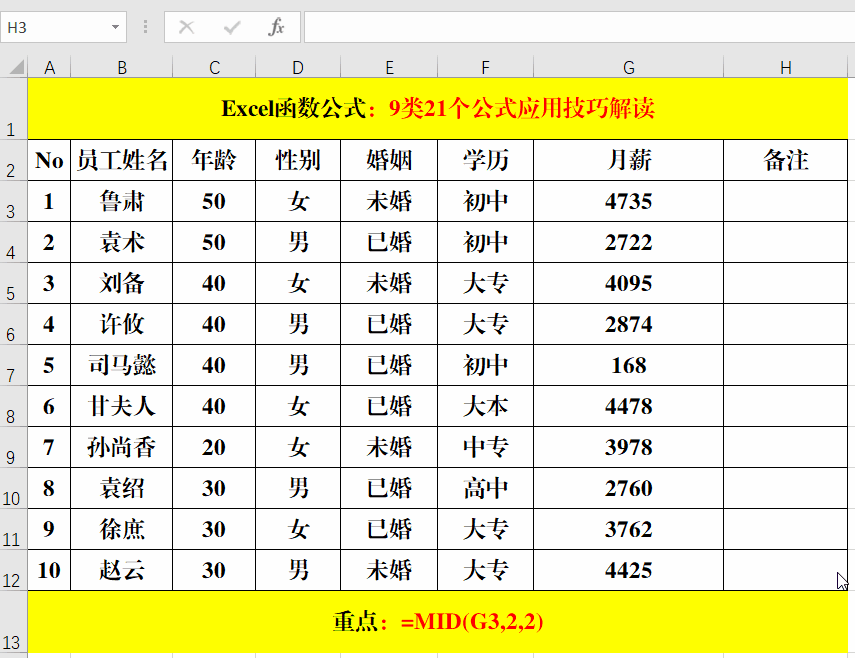The image size is (855, 658).
Task: Select the salary cell showing 168
Action: (x=628, y=365)
